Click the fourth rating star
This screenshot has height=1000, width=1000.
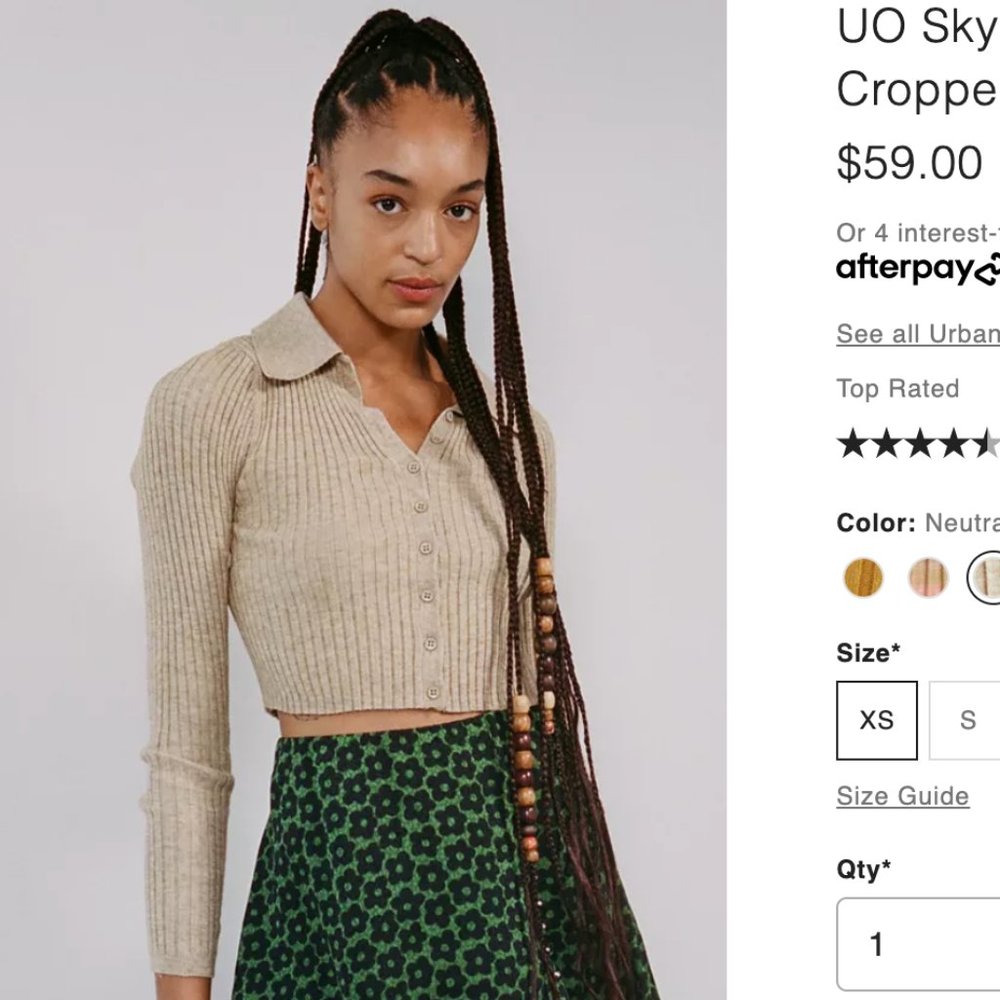click(955, 440)
